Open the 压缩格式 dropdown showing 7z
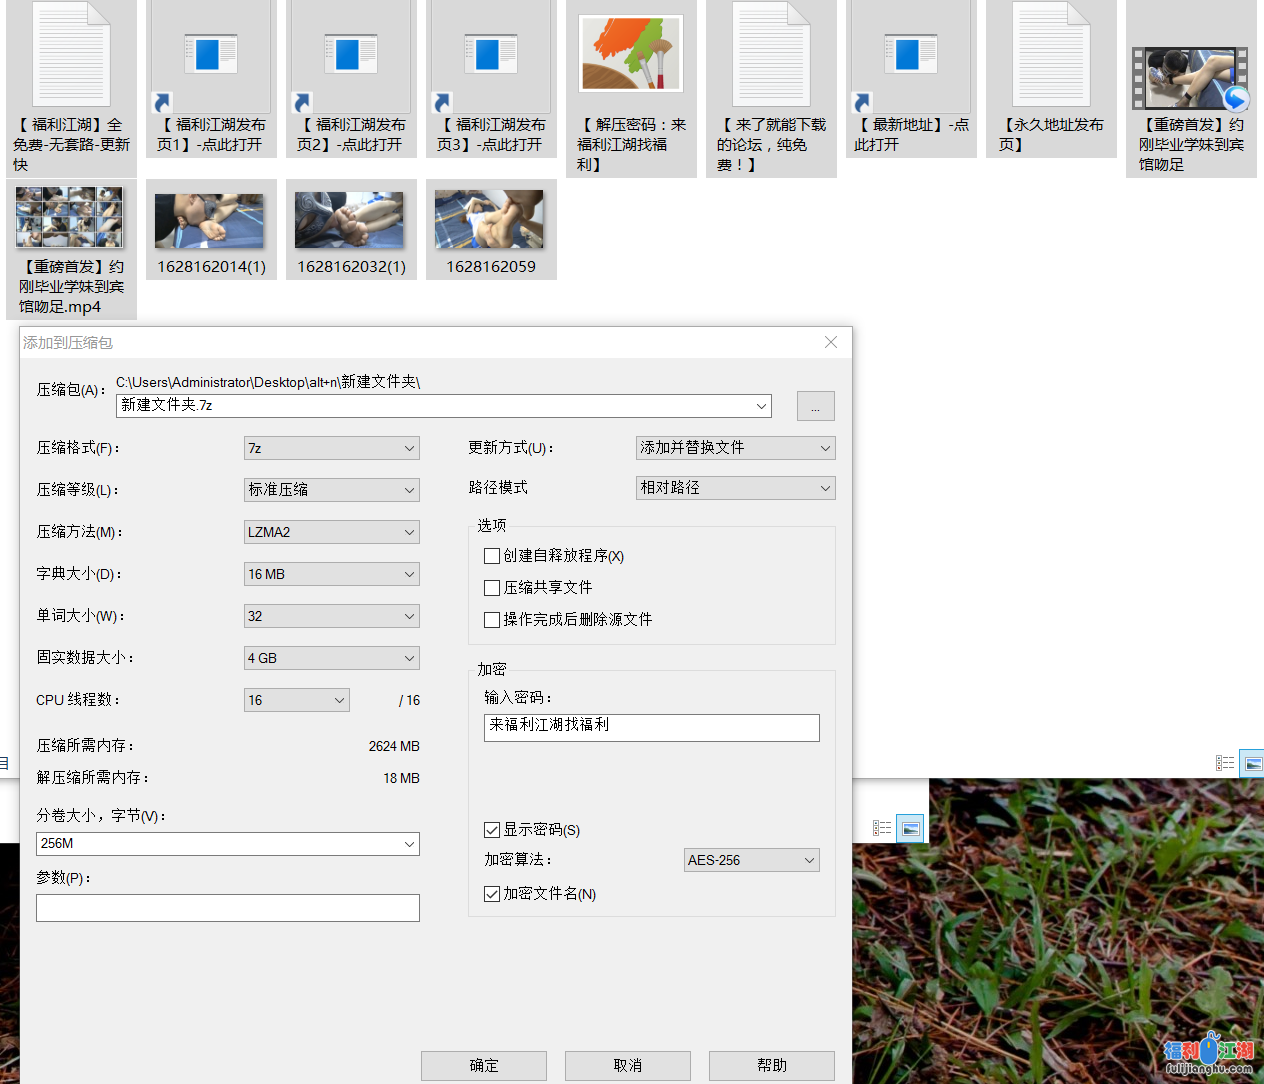 [331, 448]
